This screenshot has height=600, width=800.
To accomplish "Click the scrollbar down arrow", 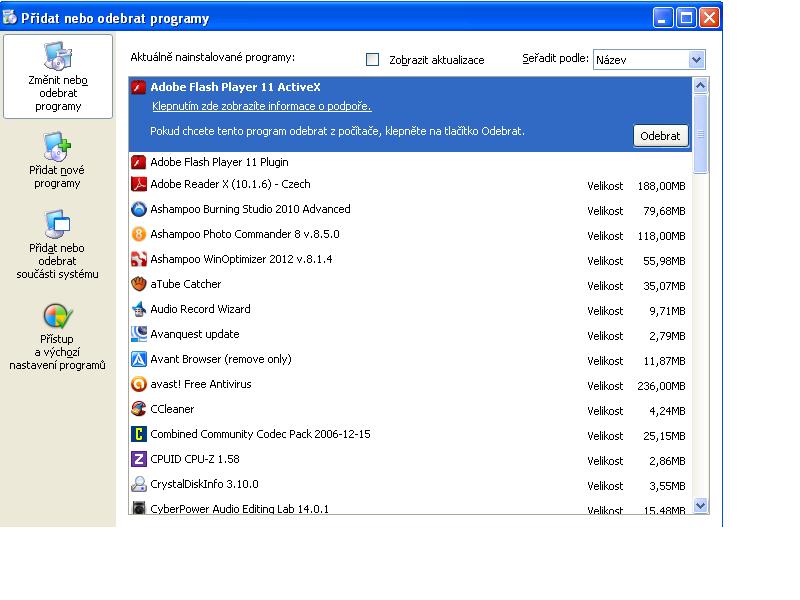I will pos(700,506).
